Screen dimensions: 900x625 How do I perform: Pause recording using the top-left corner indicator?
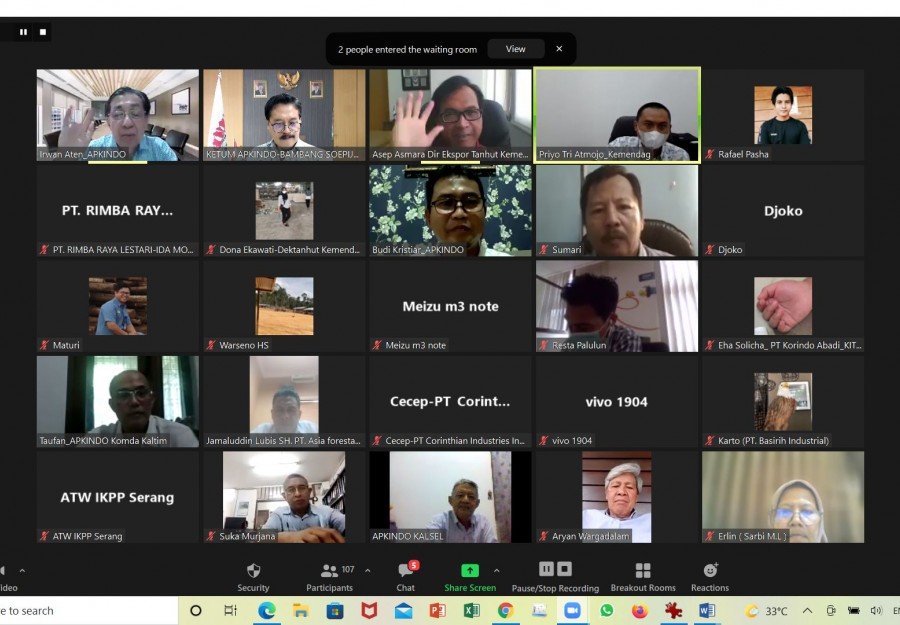(x=24, y=32)
